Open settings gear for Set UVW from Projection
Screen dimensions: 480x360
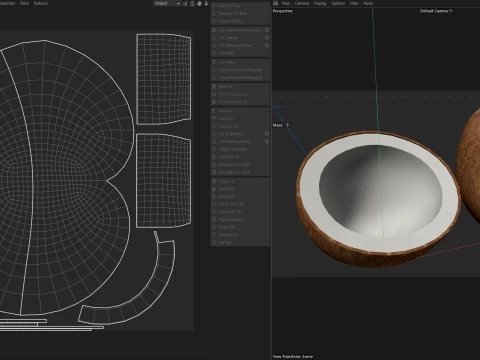[x=267, y=30]
